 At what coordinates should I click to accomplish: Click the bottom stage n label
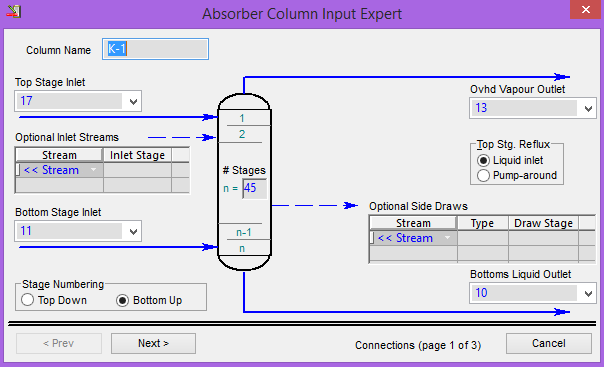[242, 248]
